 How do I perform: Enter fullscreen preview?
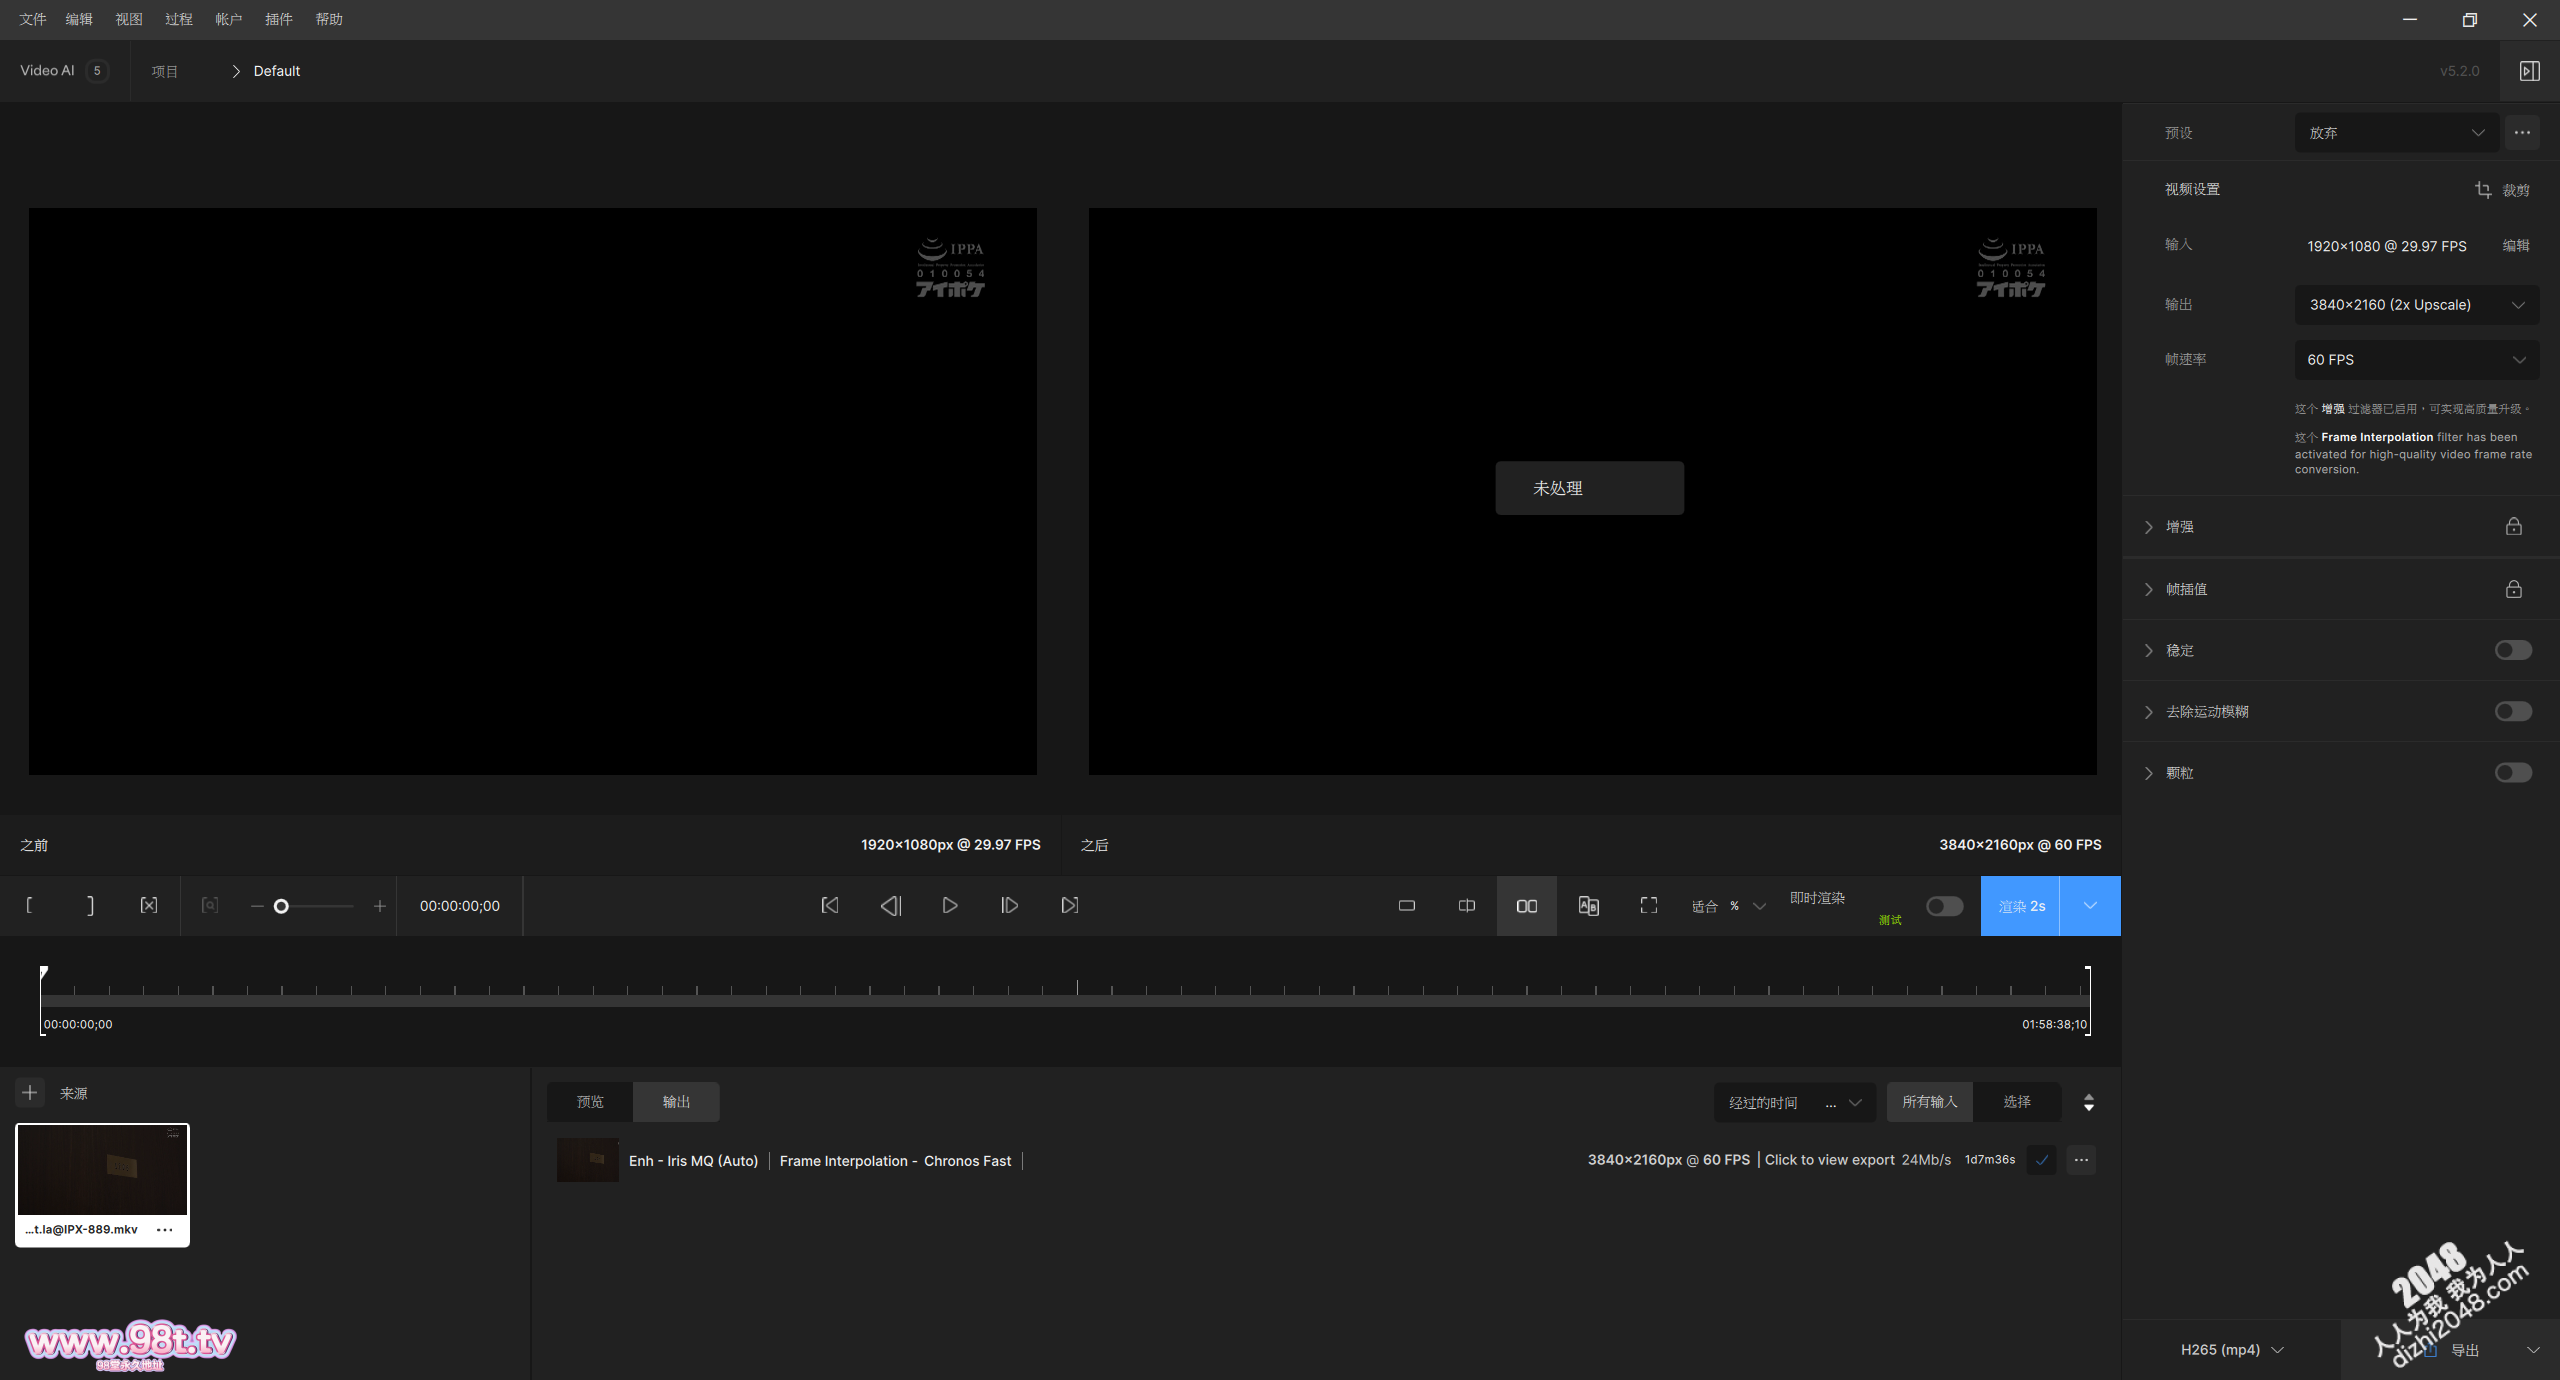pos(1648,905)
